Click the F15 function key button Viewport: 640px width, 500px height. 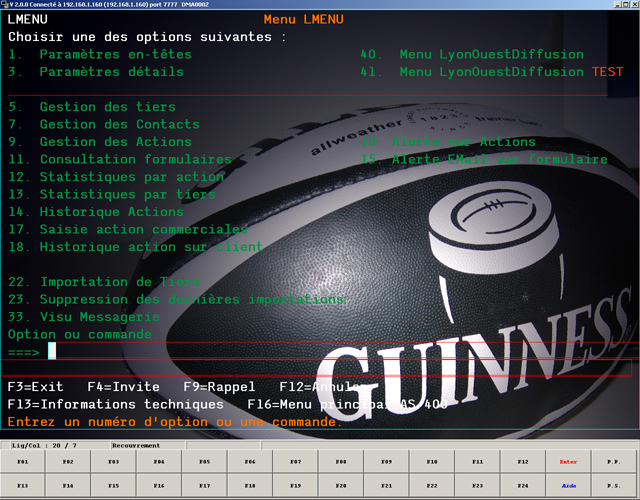(x=113, y=486)
